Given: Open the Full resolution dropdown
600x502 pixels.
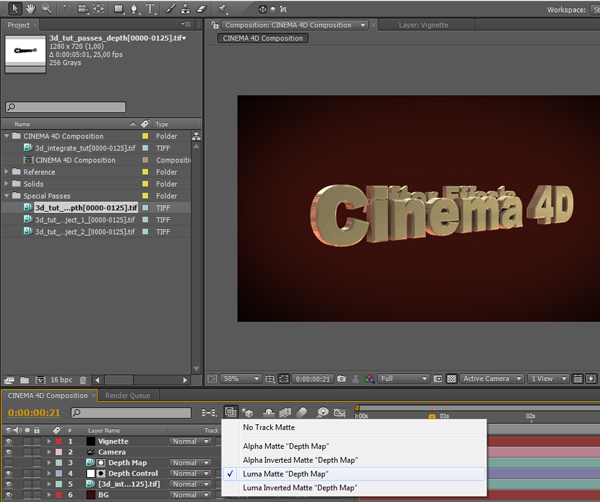Looking at the screenshot, I should coord(403,379).
